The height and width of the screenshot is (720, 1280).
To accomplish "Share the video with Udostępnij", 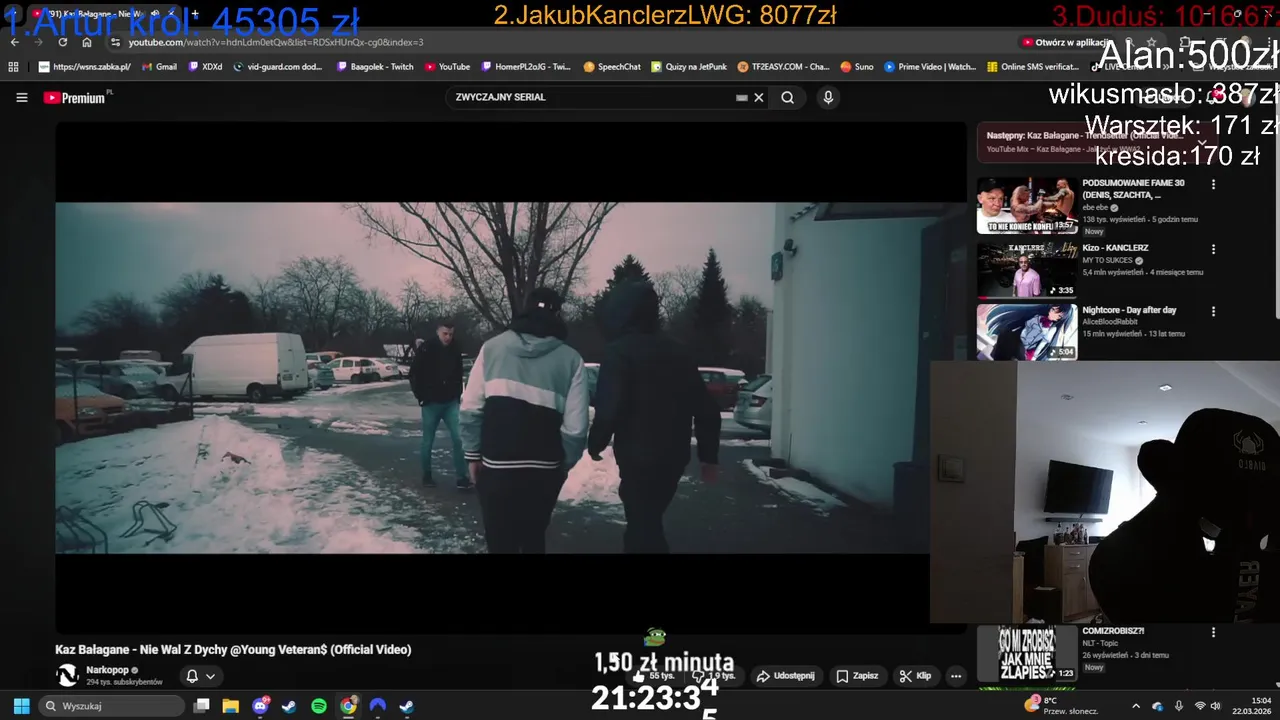I will click(x=785, y=676).
